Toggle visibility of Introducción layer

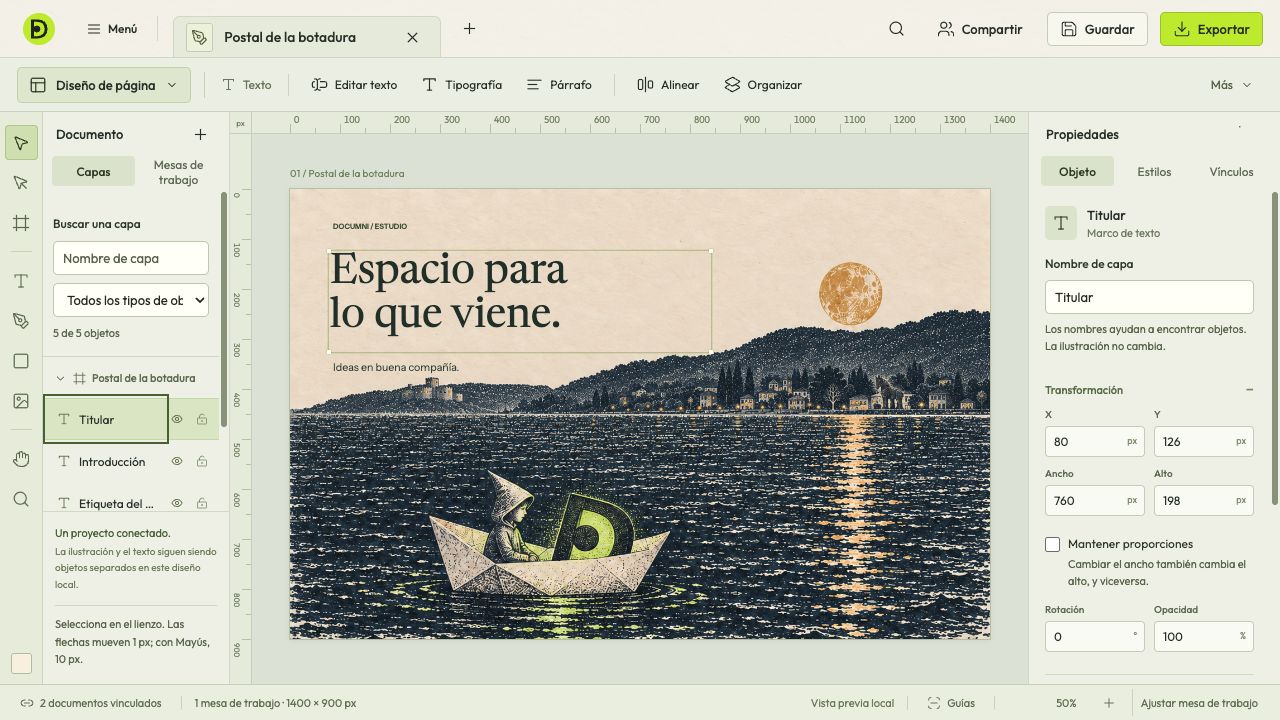point(177,462)
